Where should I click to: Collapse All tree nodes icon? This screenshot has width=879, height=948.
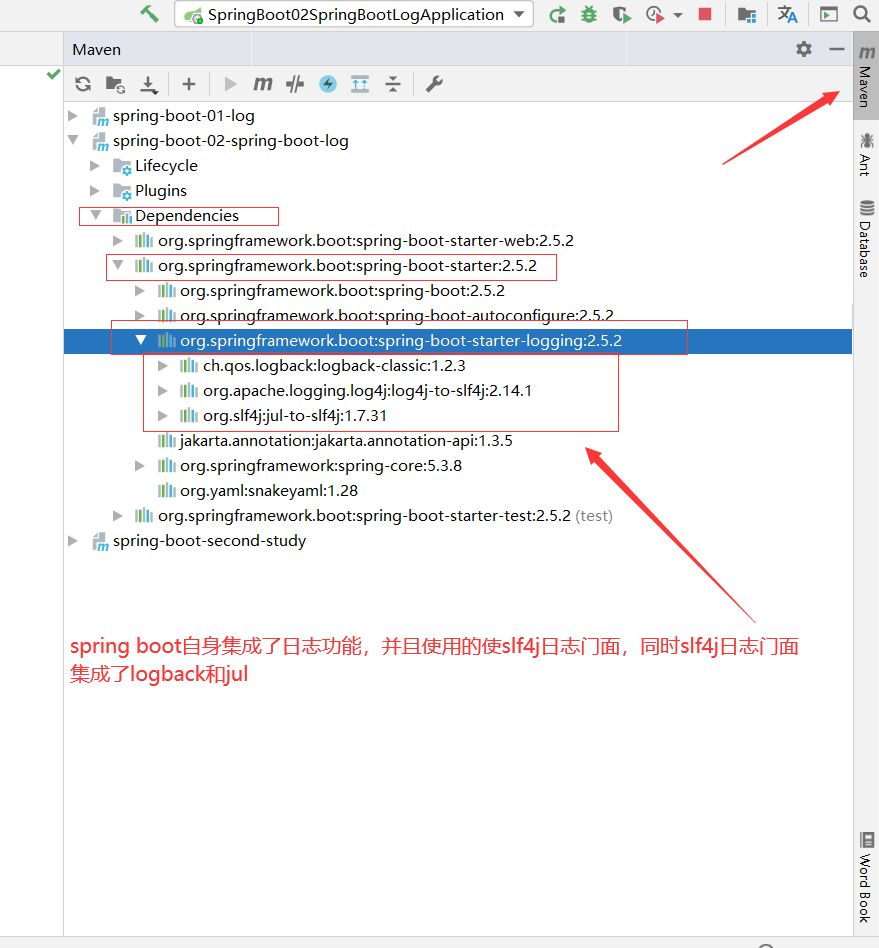(393, 84)
